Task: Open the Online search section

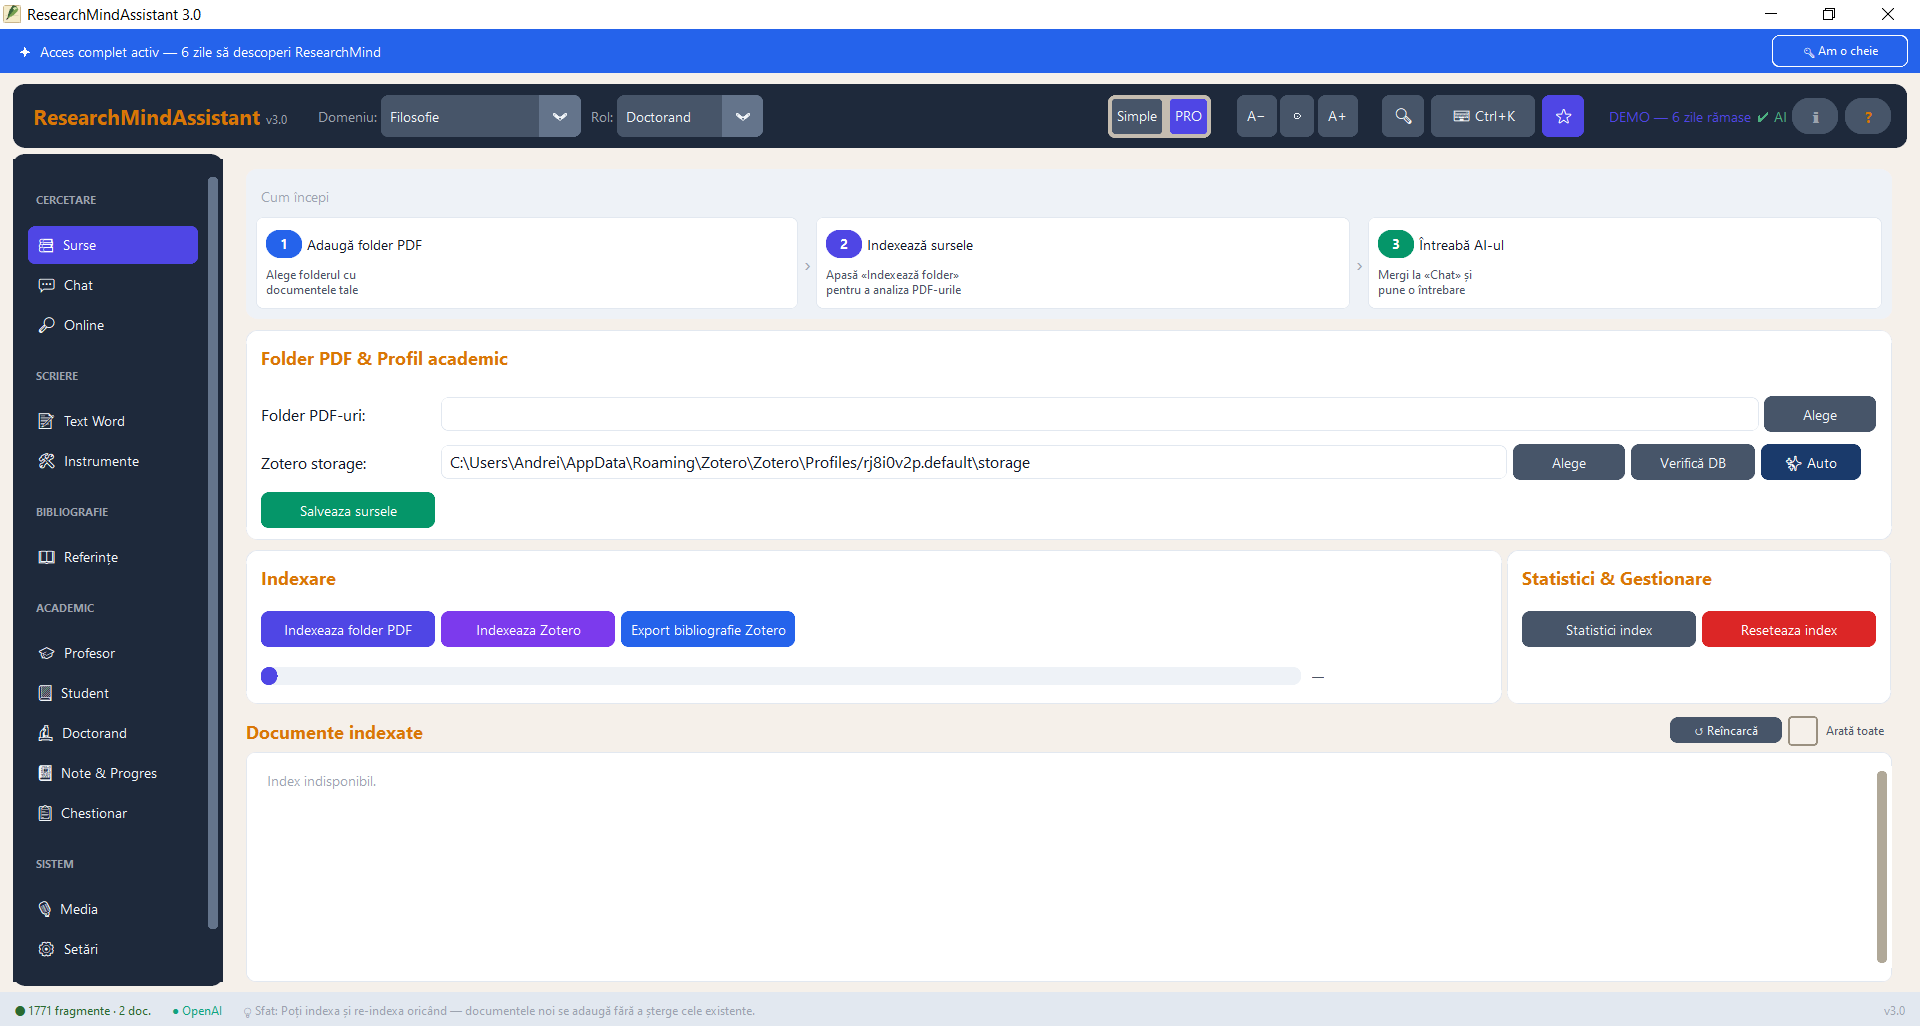Action: 113,325
